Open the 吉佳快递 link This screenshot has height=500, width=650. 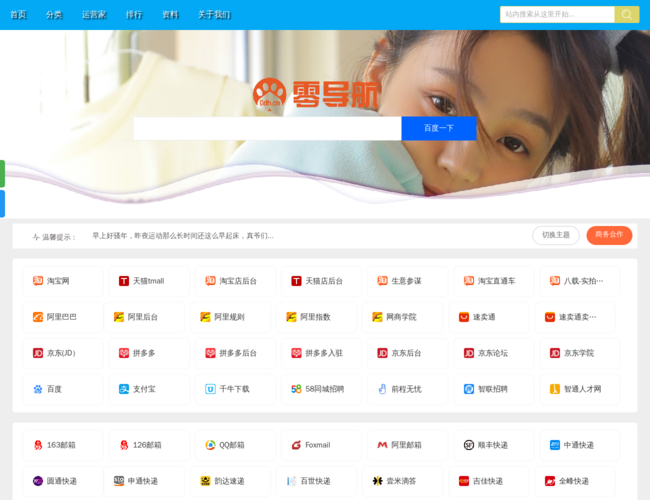[489, 481]
